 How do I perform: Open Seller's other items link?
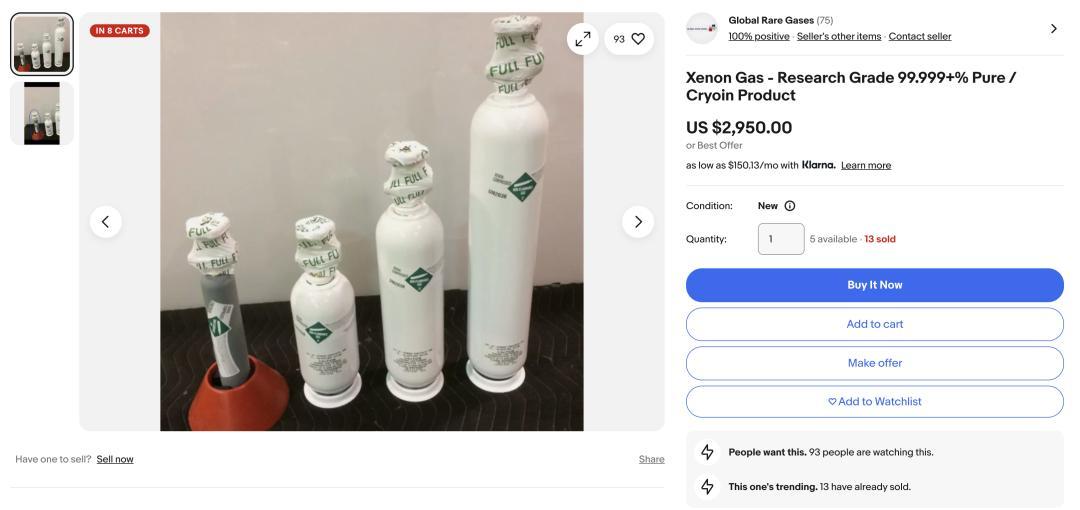[839, 37]
